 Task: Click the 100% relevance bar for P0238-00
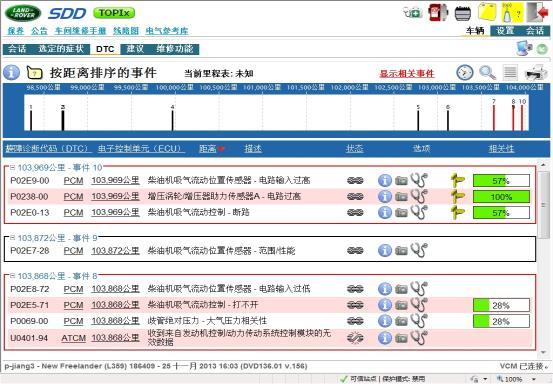click(x=501, y=197)
